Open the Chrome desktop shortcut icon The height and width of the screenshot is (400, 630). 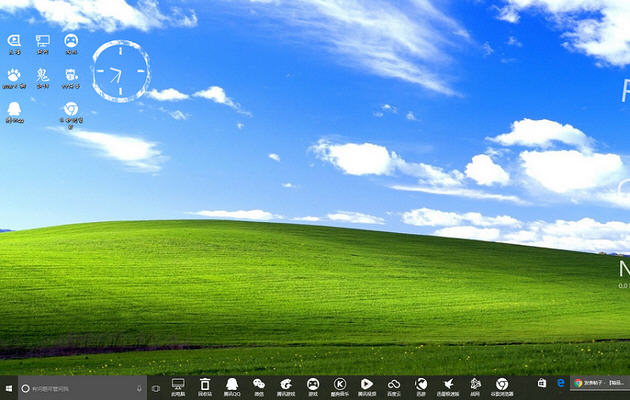(71, 115)
